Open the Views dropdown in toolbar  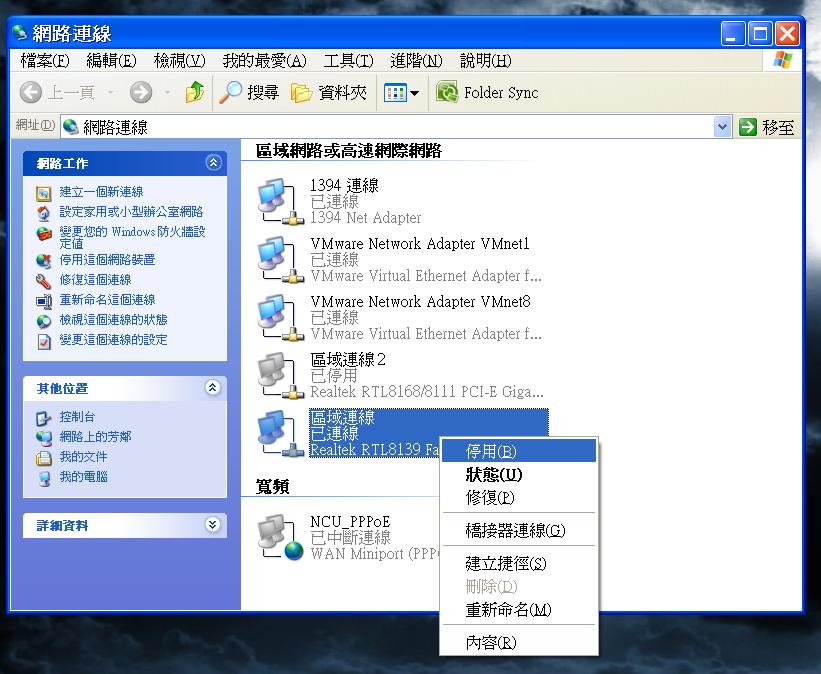click(402, 93)
